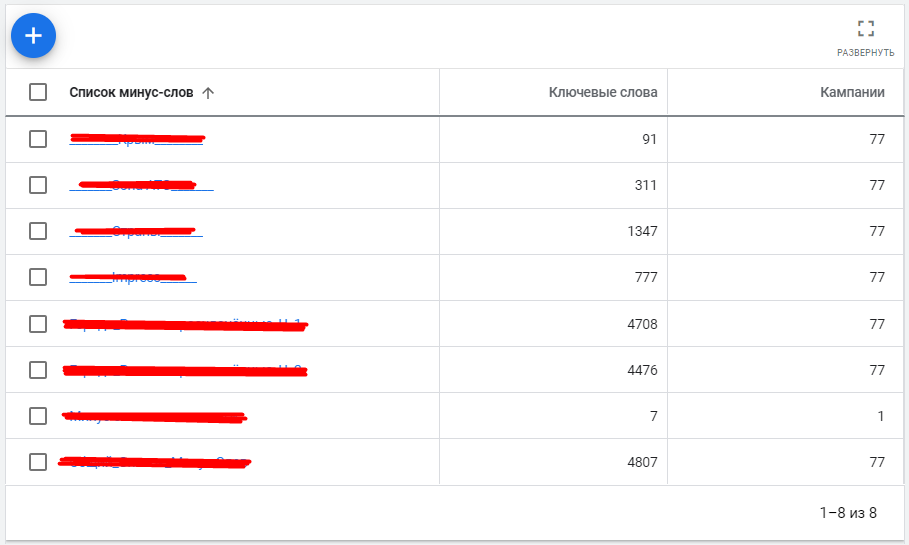The height and width of the screenshot is (545, 909).
Task: Mark the checkbox for the 4807-keyword list
Action: tap(38, 462)
